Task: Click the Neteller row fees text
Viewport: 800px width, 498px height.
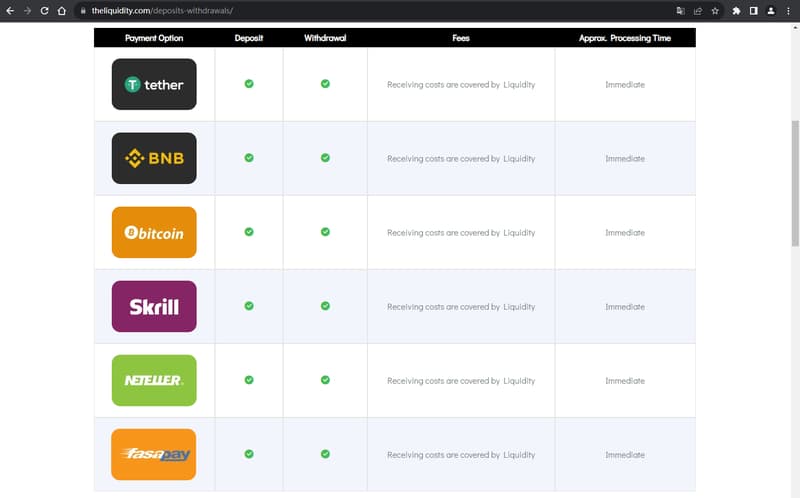Action: tap(461, 381)
